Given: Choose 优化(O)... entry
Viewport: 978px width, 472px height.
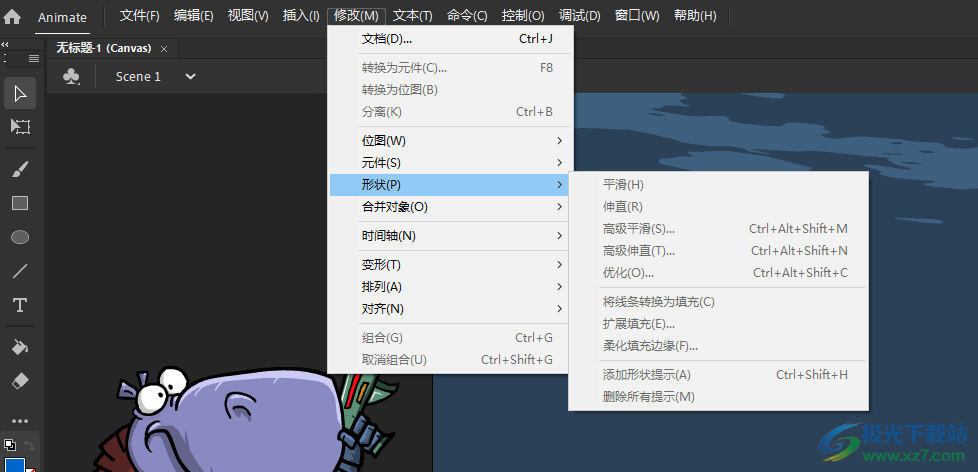Looking at the screenshot, I should (x=719, y=272).
